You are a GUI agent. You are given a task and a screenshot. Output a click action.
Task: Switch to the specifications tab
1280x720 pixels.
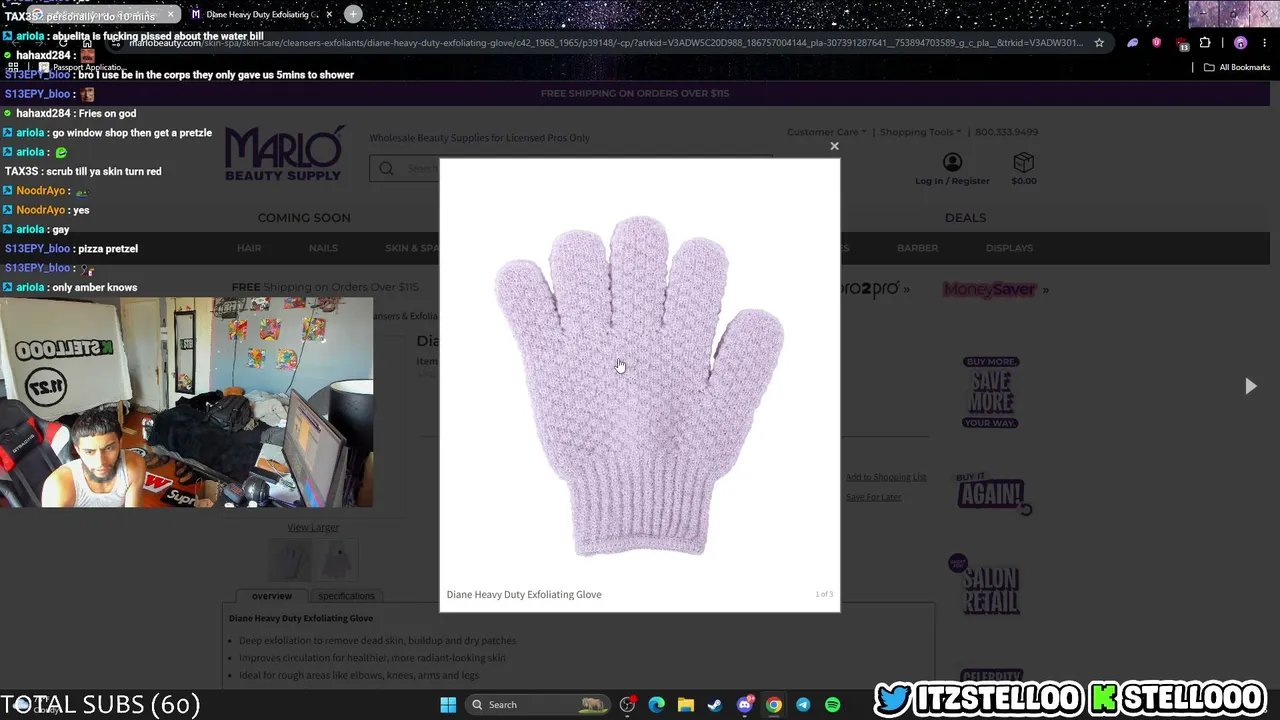(346, 596)
